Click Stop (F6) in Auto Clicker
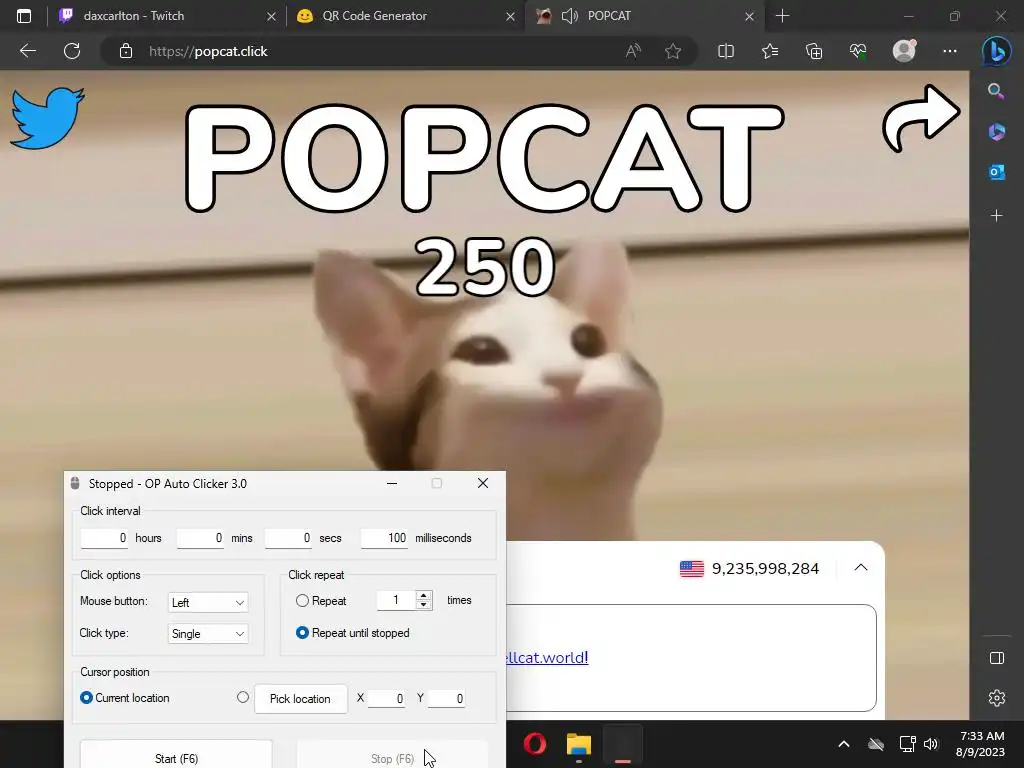 [392, 755]
